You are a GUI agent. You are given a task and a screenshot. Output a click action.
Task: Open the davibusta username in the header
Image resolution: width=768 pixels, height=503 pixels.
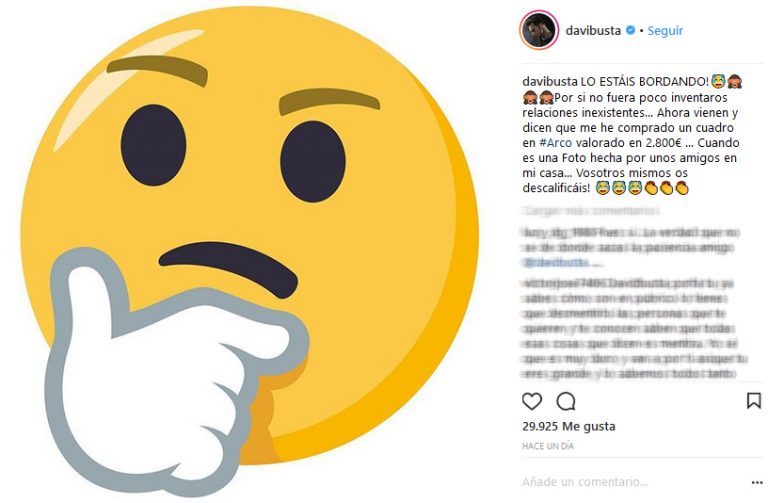593,30
